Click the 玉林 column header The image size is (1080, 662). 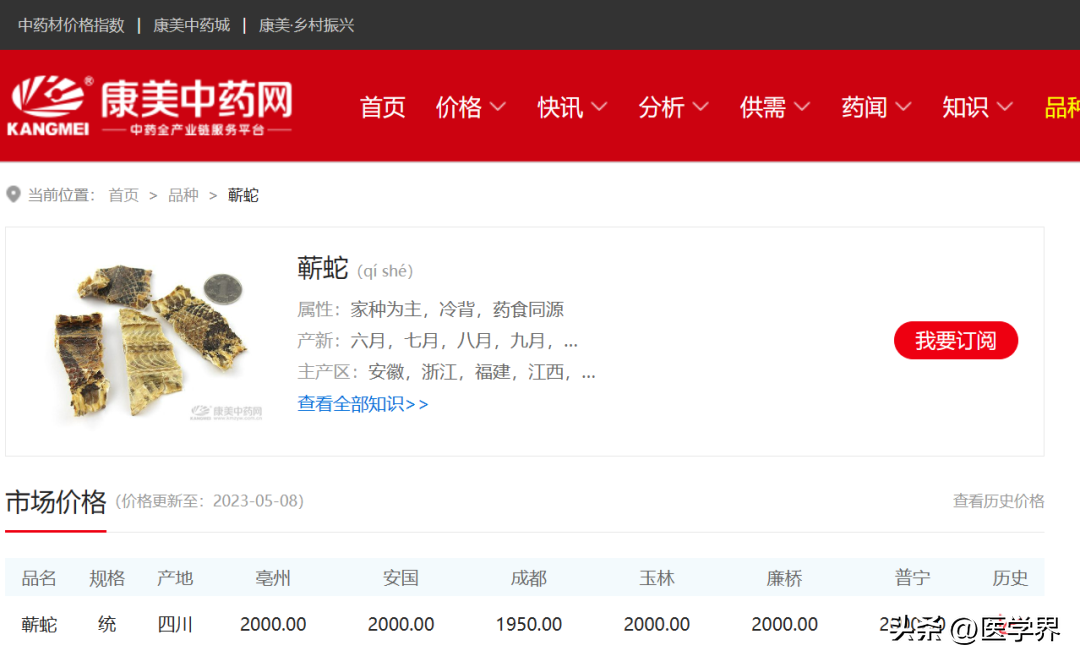coord(656,578)
